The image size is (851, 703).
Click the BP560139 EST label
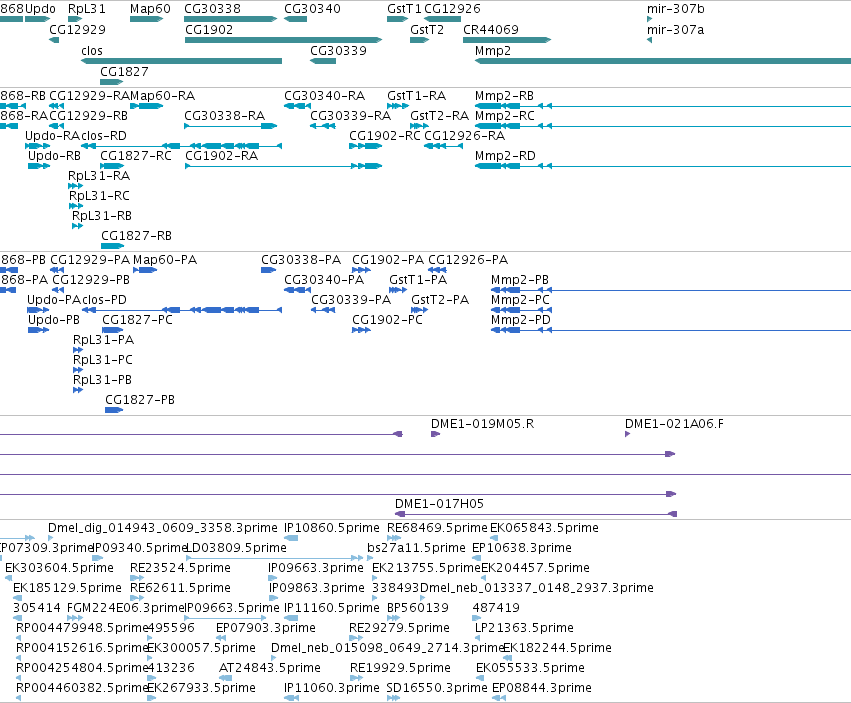pos(418,608)
